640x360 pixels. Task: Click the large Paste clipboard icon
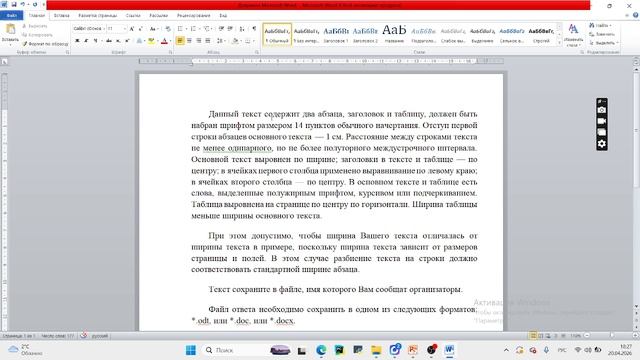(10, 29)
